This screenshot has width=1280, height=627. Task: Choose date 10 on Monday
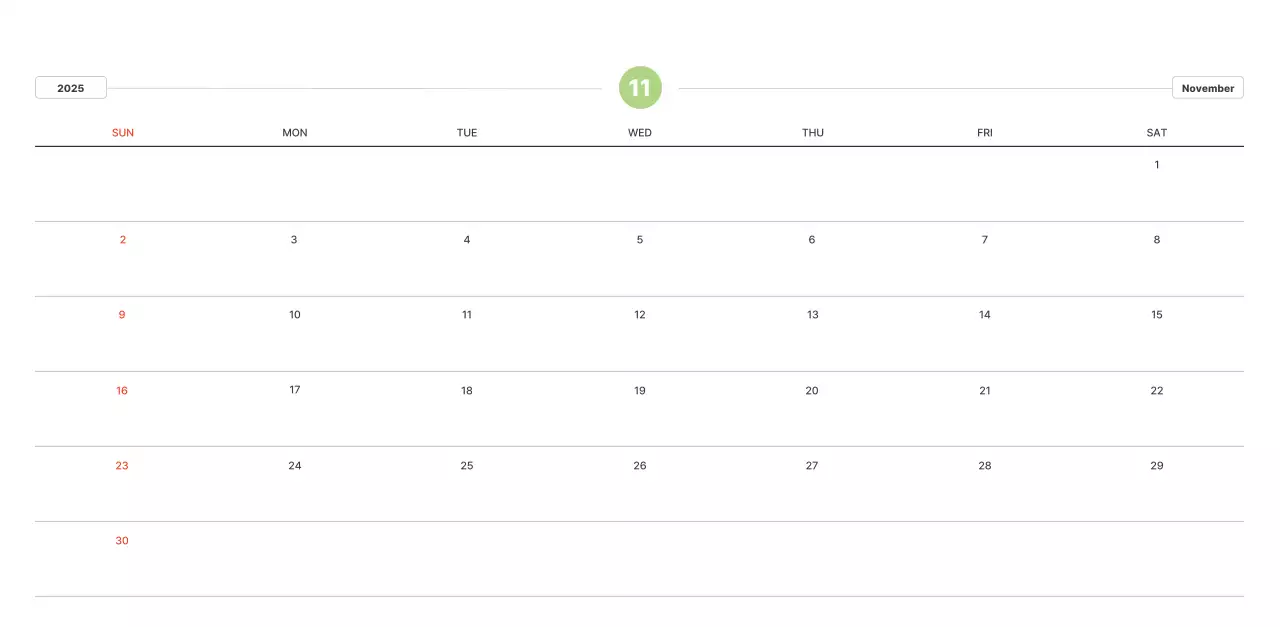pyautogui.click(x=295, y=315)
